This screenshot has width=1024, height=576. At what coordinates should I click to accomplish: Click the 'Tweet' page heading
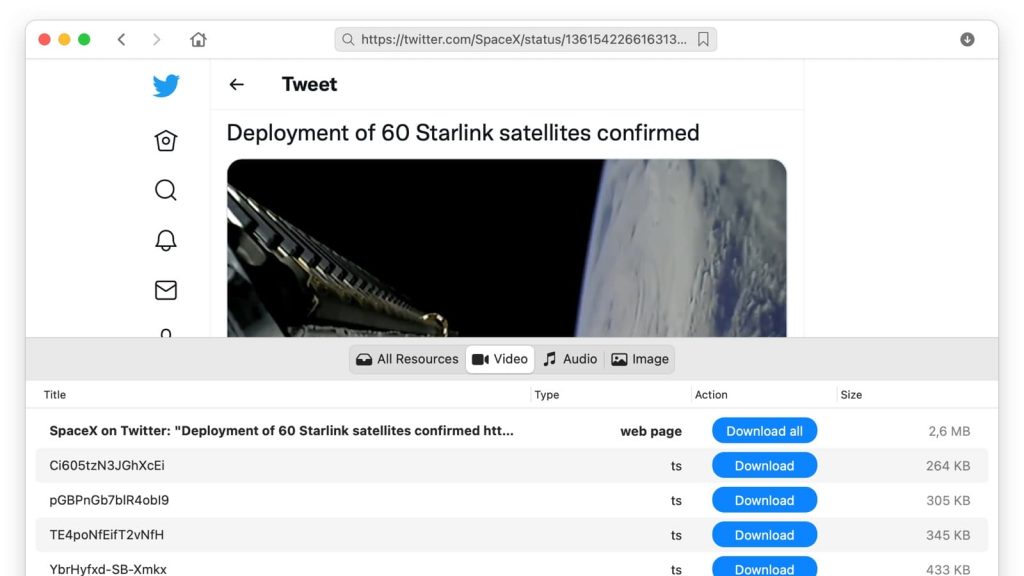point(310,84)
